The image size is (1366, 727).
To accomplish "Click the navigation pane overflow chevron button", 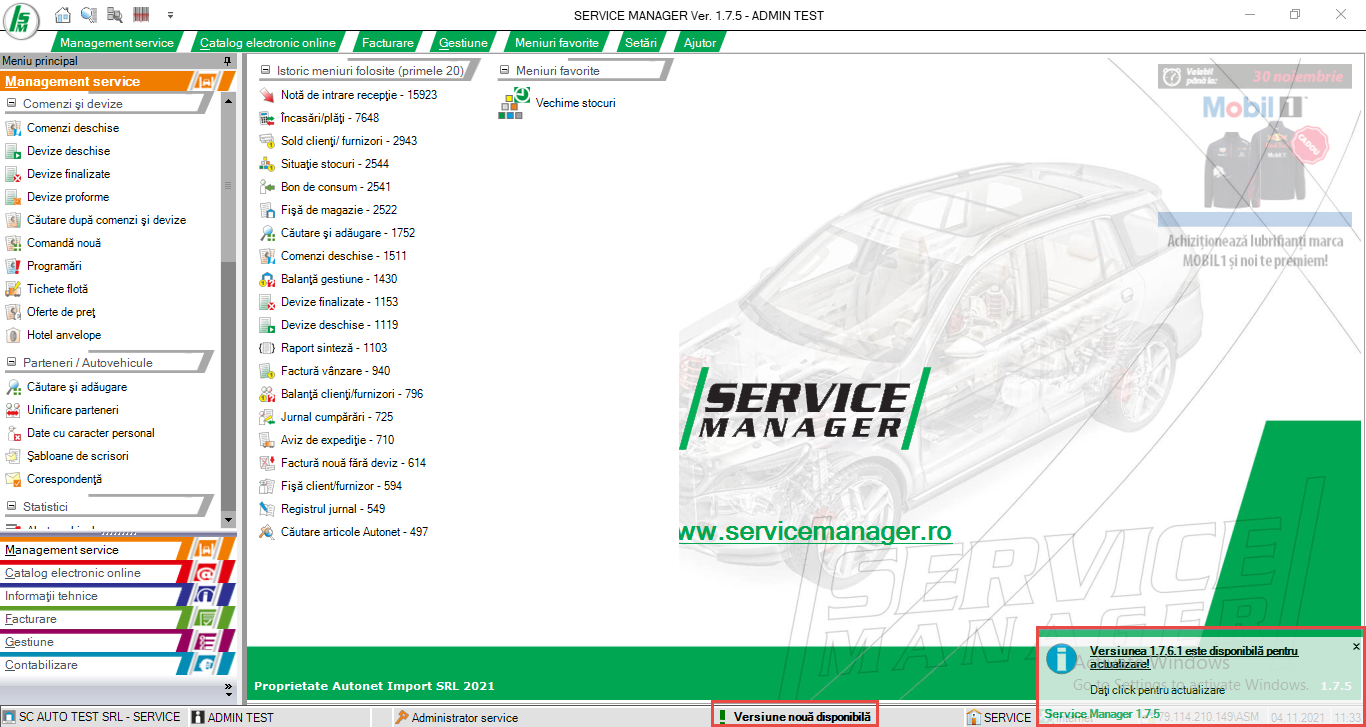I will [228, 688].
